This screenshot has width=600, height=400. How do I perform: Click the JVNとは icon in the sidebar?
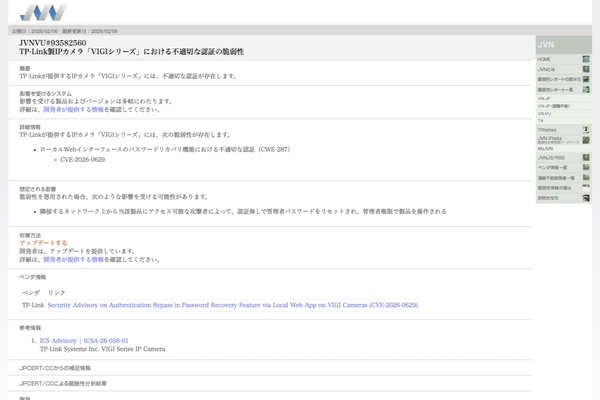tap(586, 69)
